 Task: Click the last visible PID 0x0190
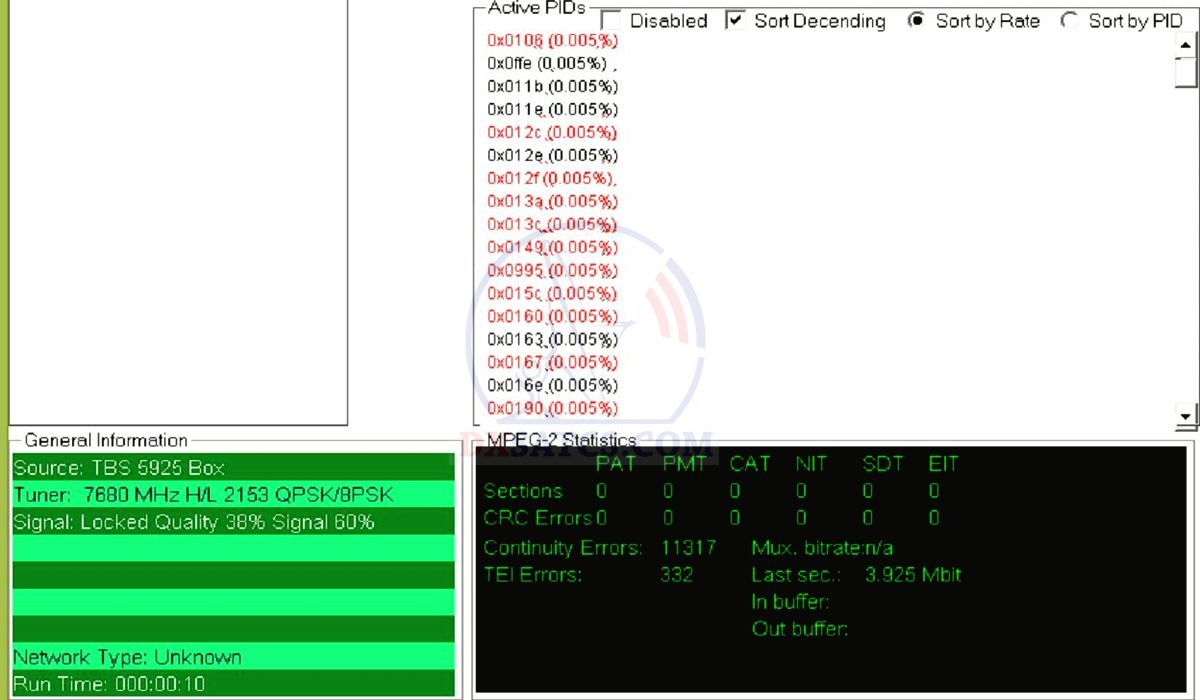tap(552, 409)
